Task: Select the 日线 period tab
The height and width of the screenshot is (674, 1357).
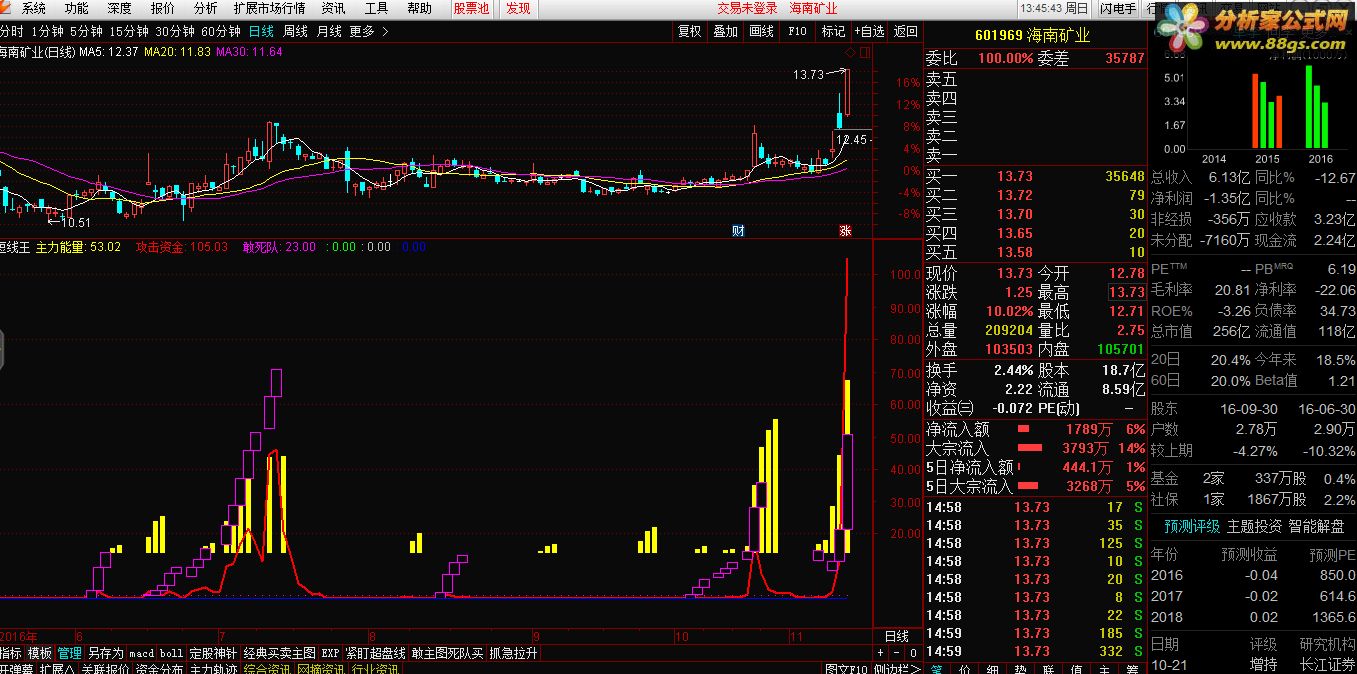Action: click(262, 31)
